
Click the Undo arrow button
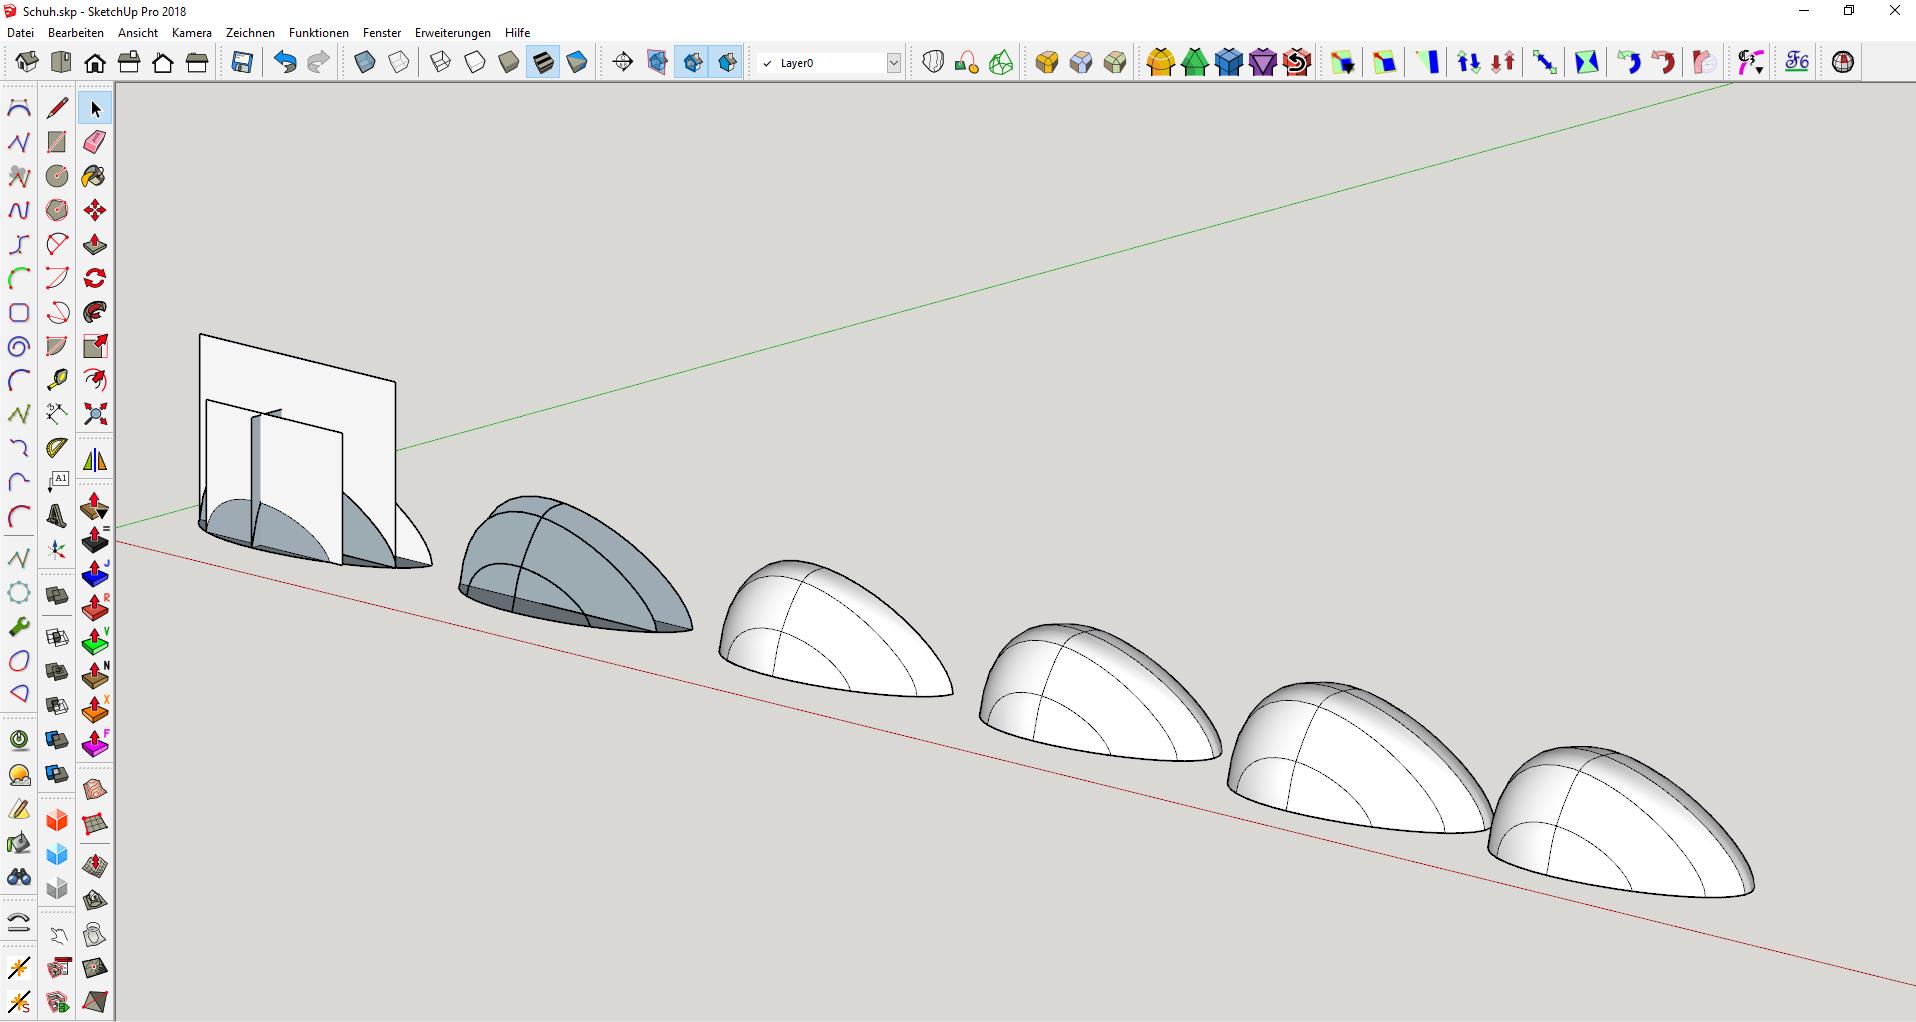[285, 63]
